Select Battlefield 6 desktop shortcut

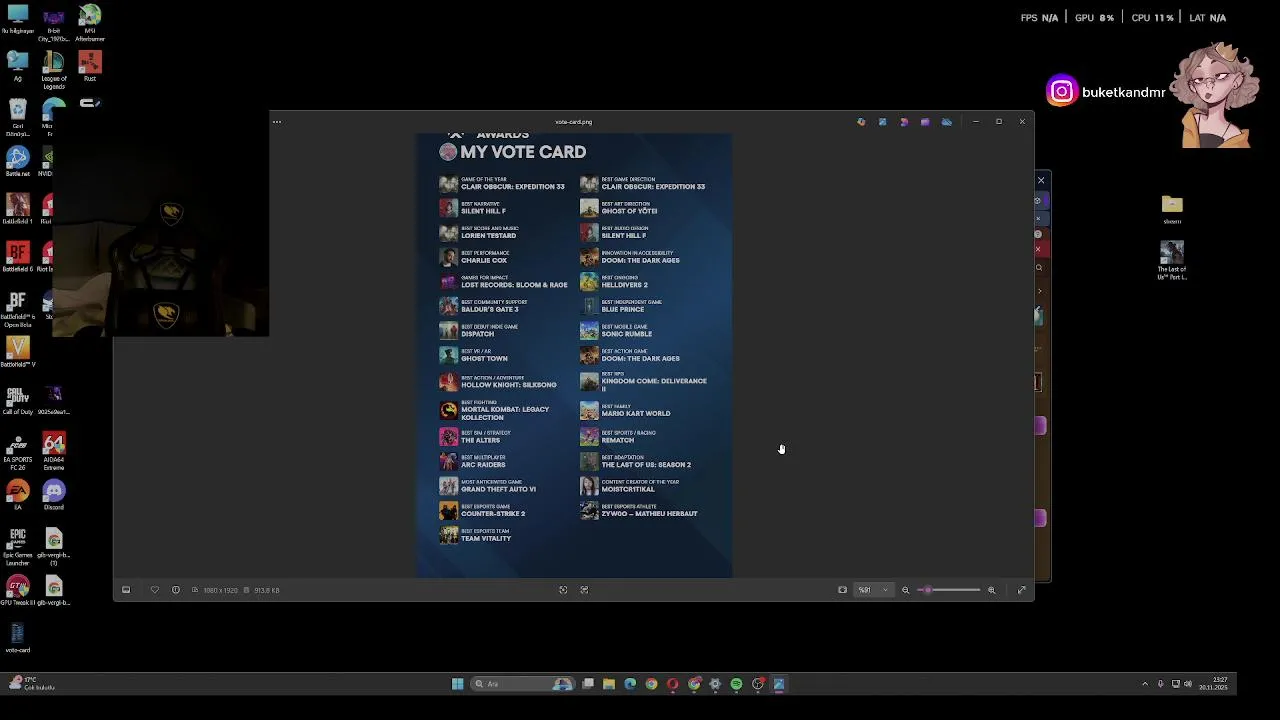coord(18,257)
